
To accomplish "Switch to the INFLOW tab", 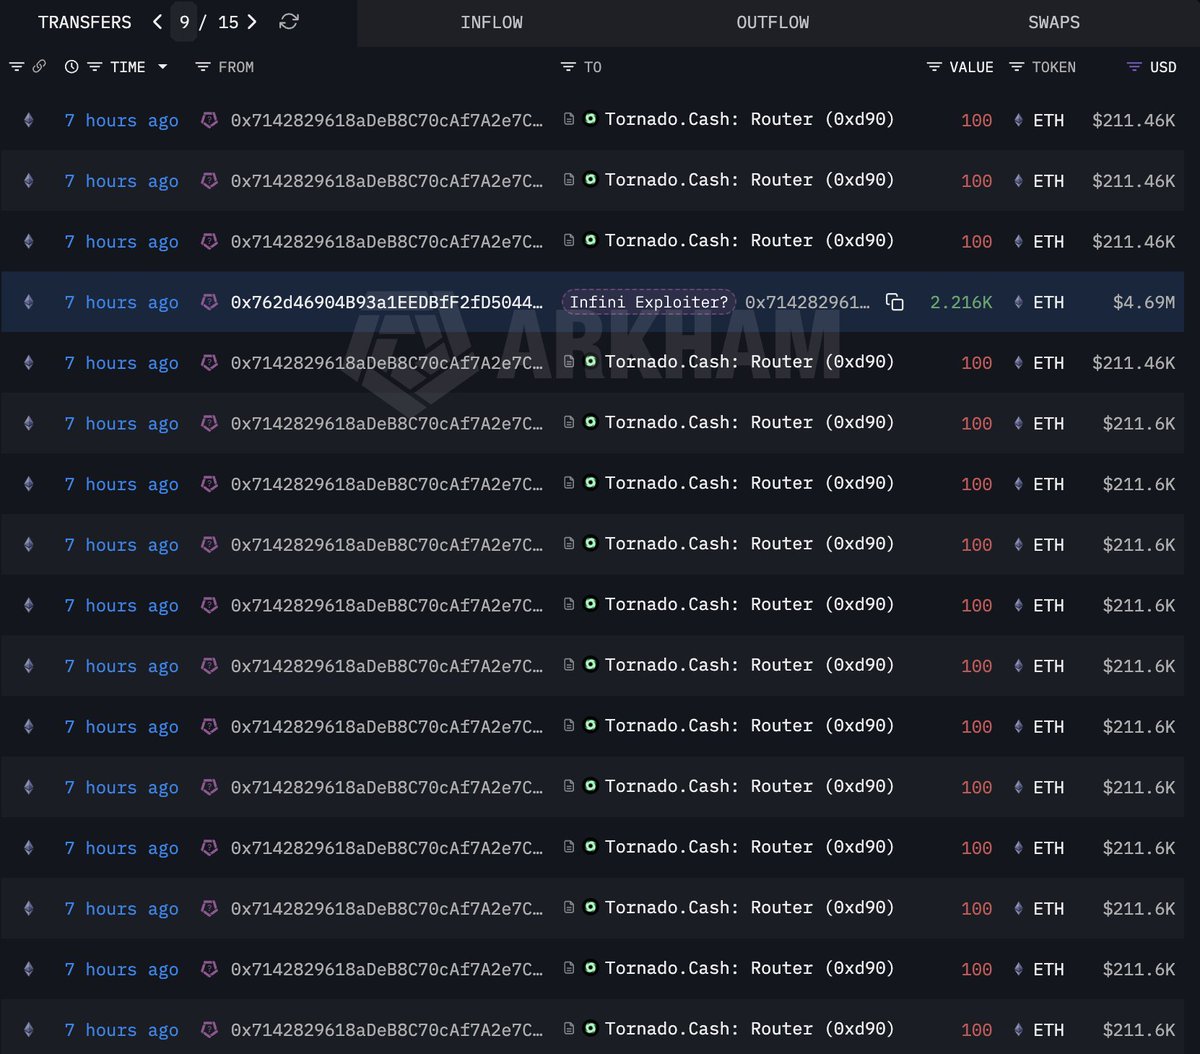I will coord(491,22).
